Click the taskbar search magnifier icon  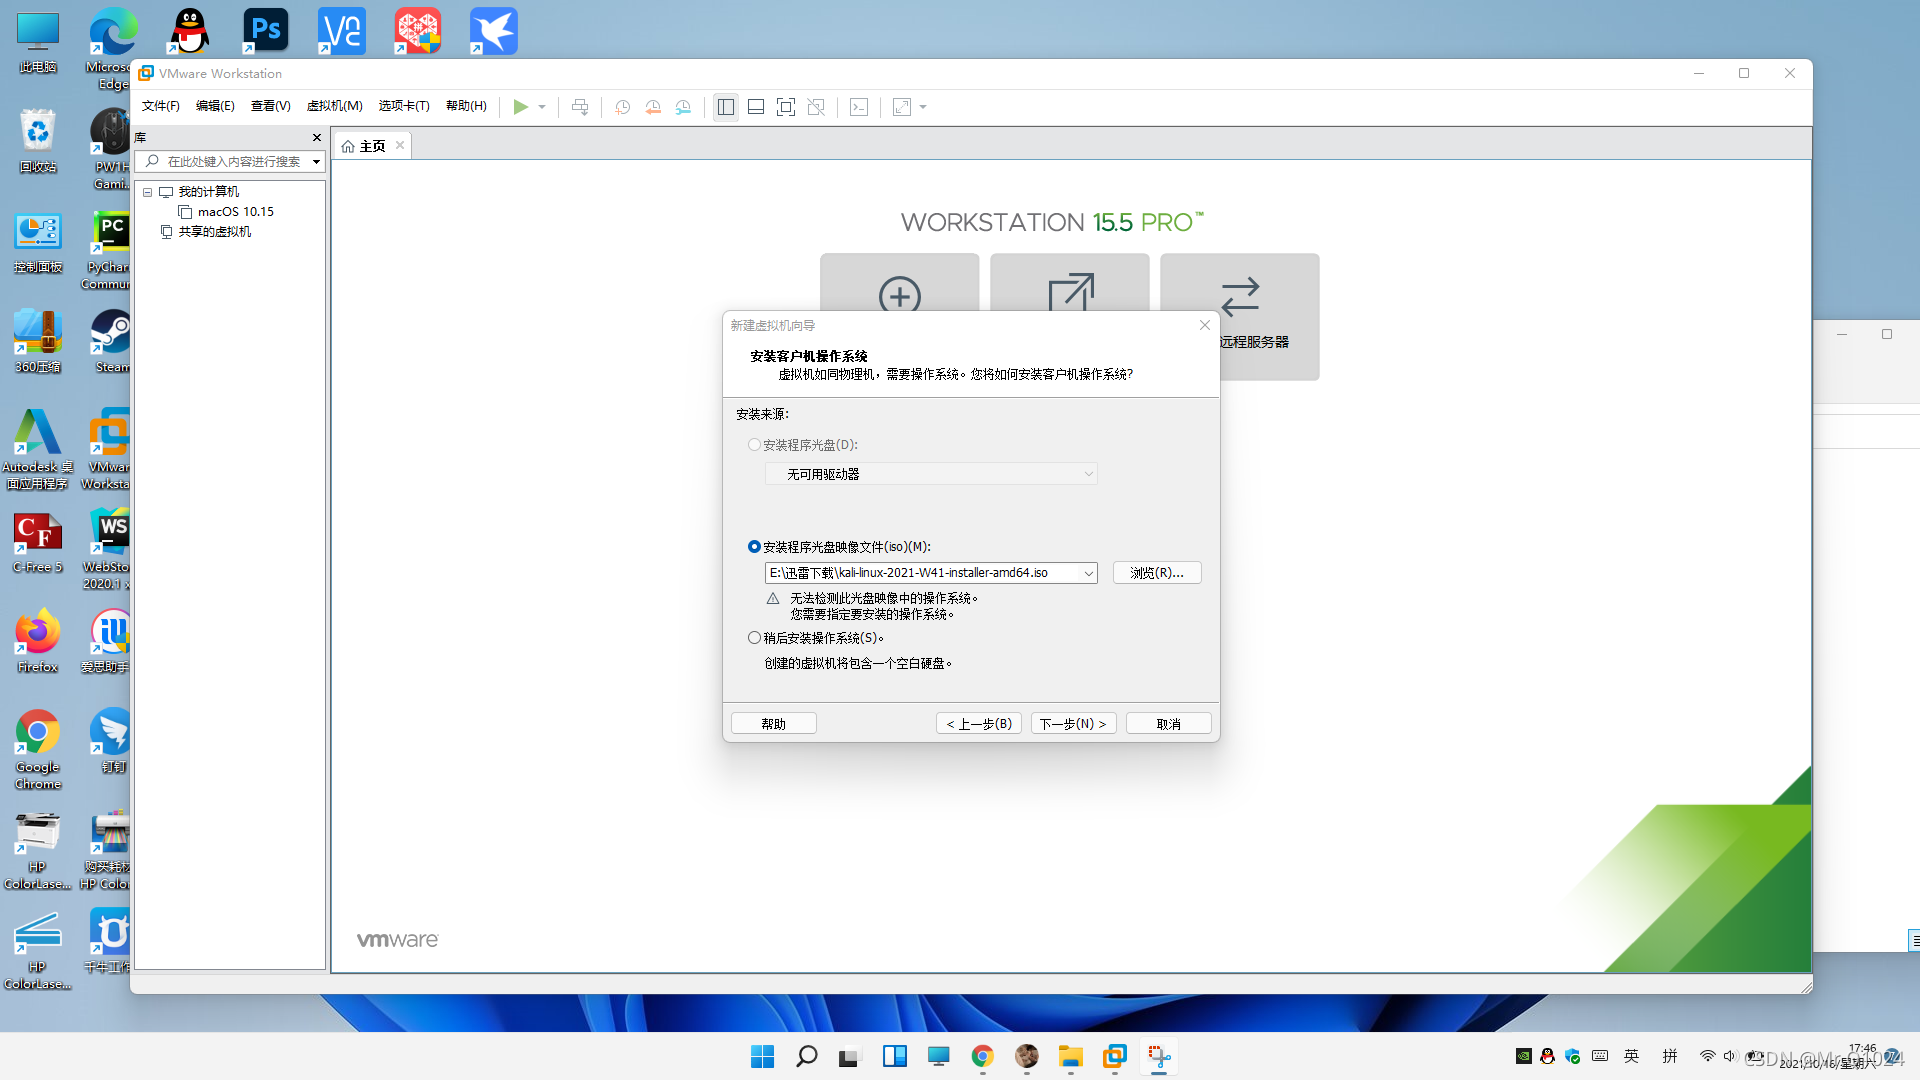tap(806, 1056)
